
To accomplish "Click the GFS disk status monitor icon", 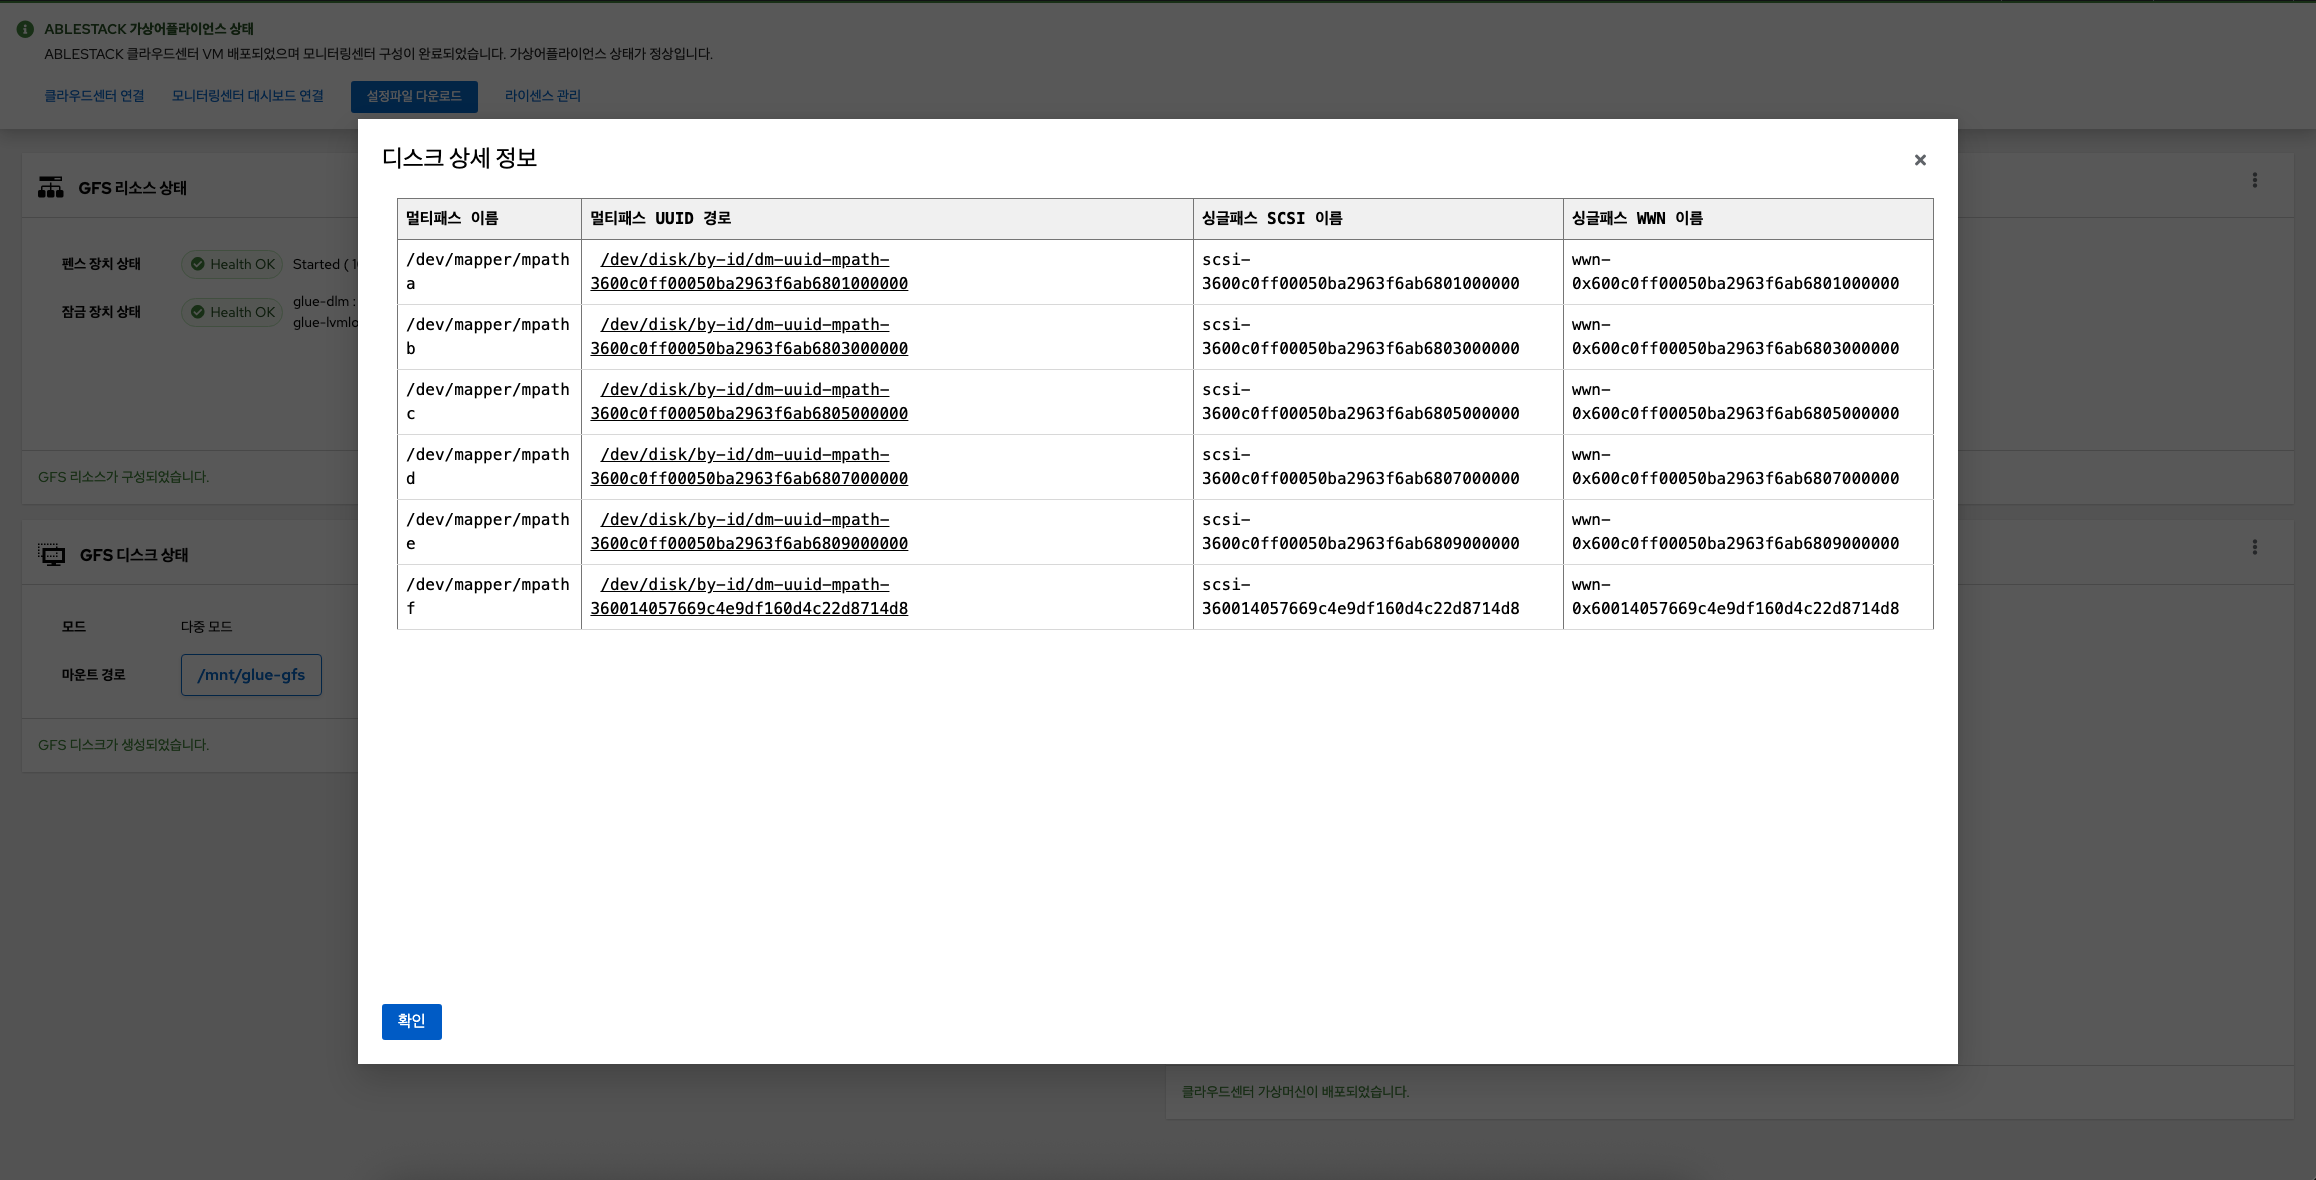I will coord(51,555).
